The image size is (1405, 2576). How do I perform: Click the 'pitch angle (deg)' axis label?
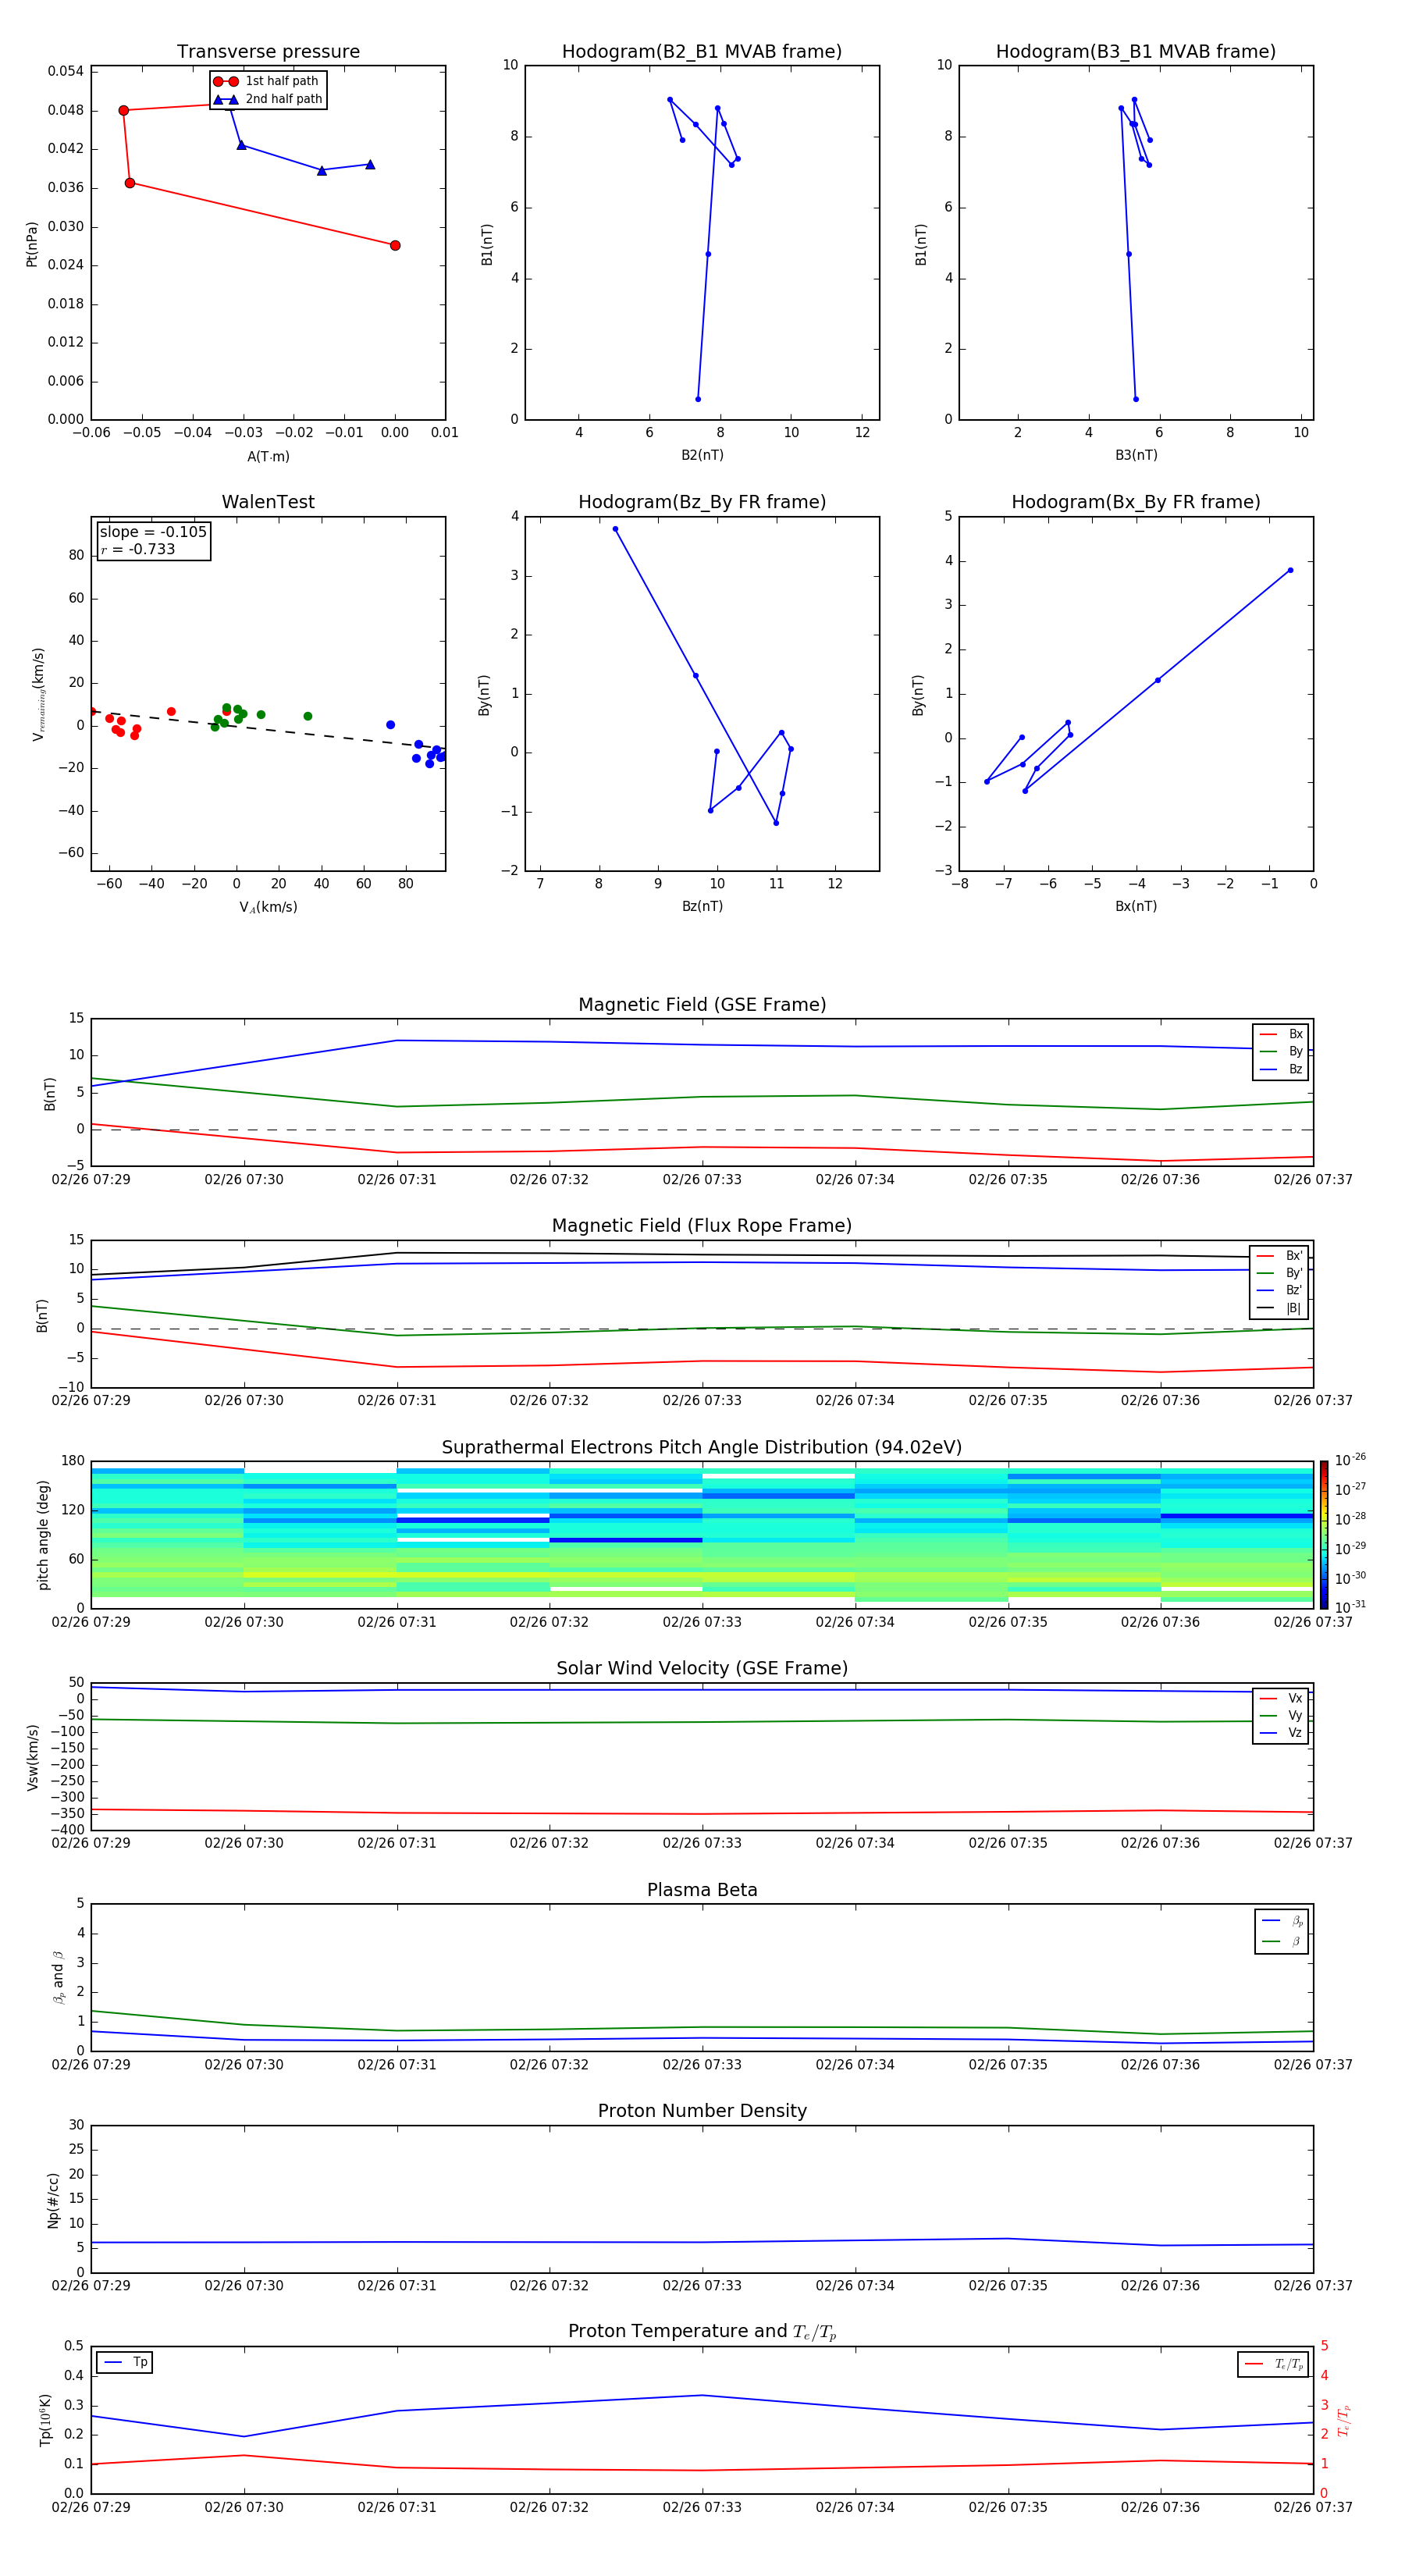coord(43,1534)
